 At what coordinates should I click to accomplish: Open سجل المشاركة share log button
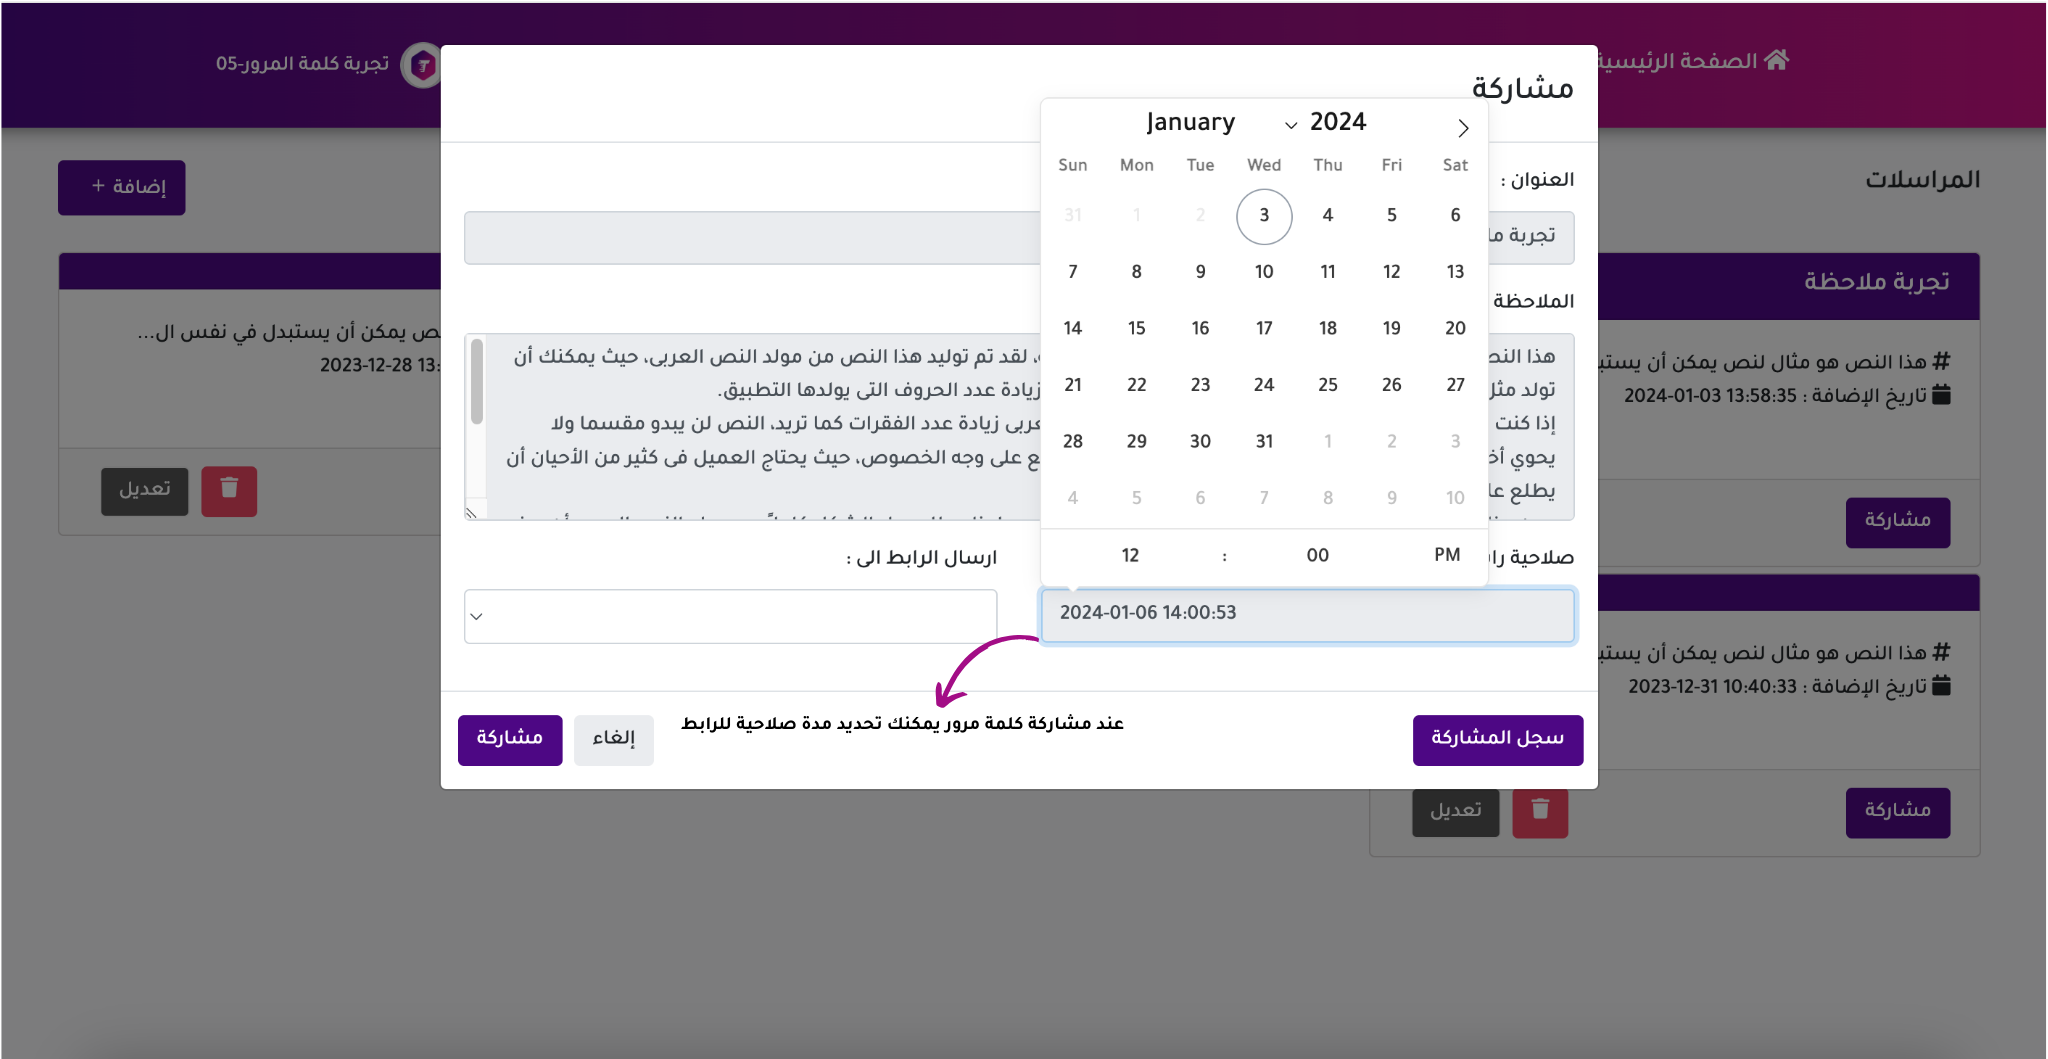coord(1497,739)
